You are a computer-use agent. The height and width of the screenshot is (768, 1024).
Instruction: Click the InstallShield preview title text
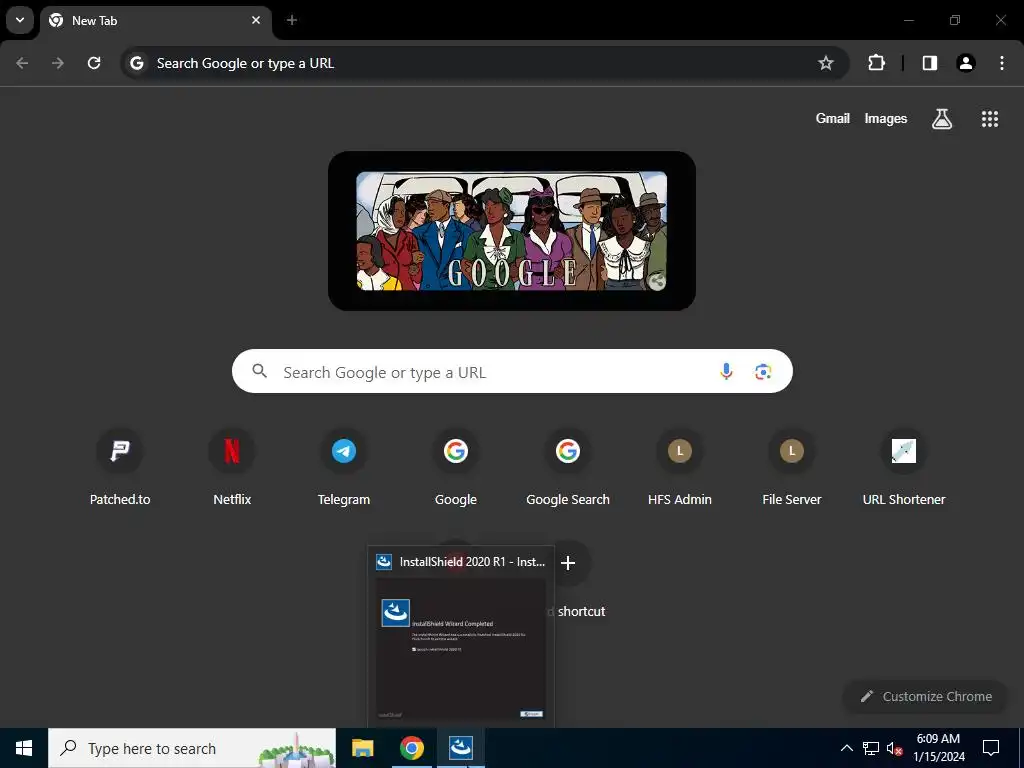472,562
